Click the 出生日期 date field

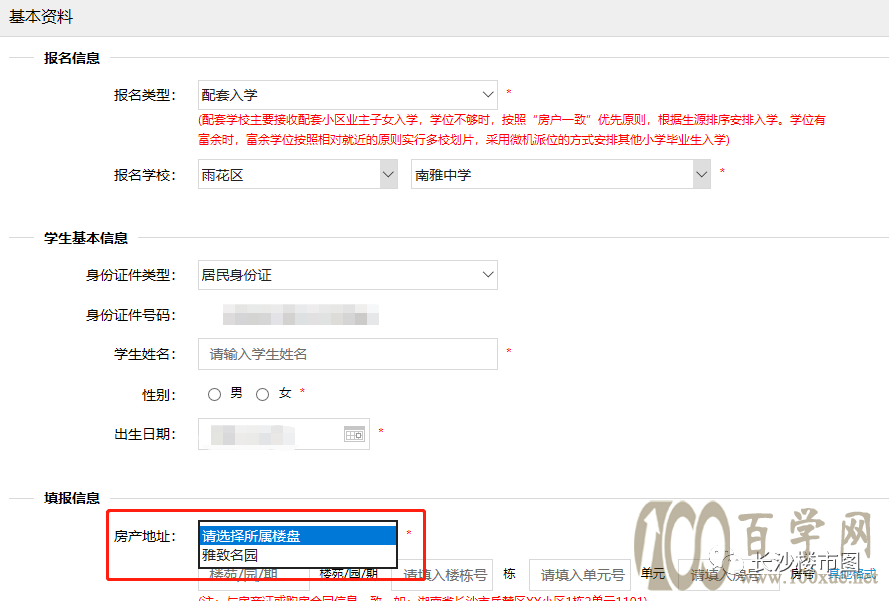pyautogui.click(x=283, y=434)
